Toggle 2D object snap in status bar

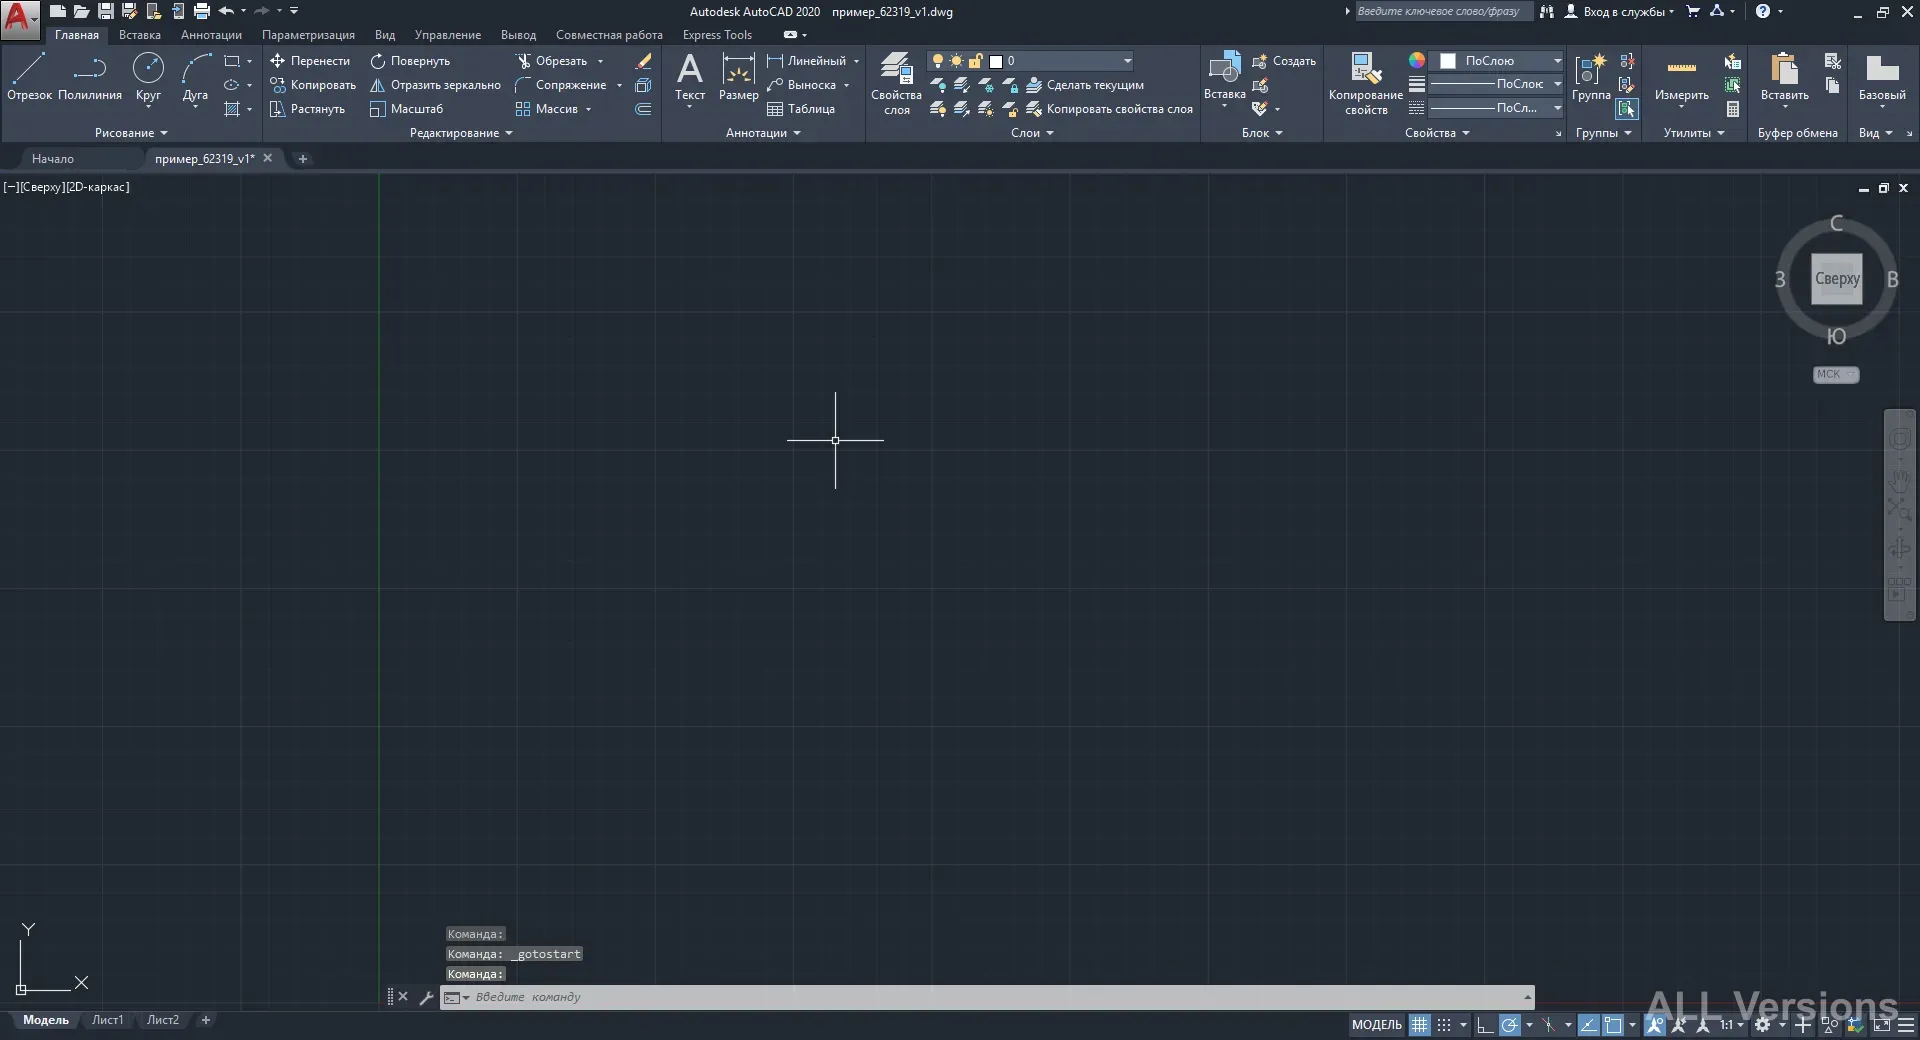[x=1613, y=1025]
